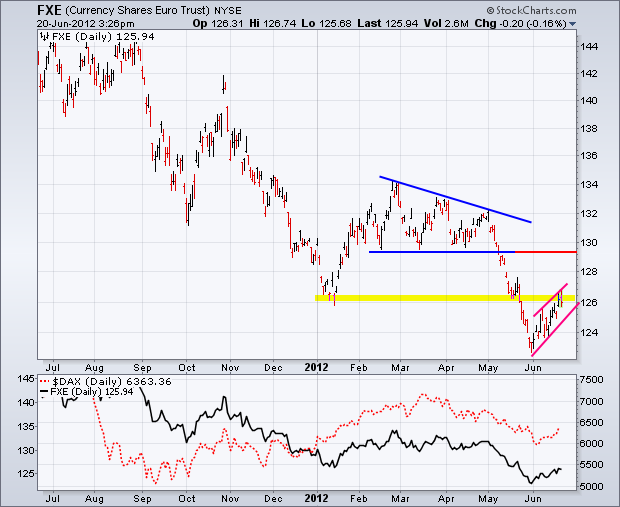This screenshot has width=620, height=507.
Task: Click the NYSE exchange label
Action: 227,10
